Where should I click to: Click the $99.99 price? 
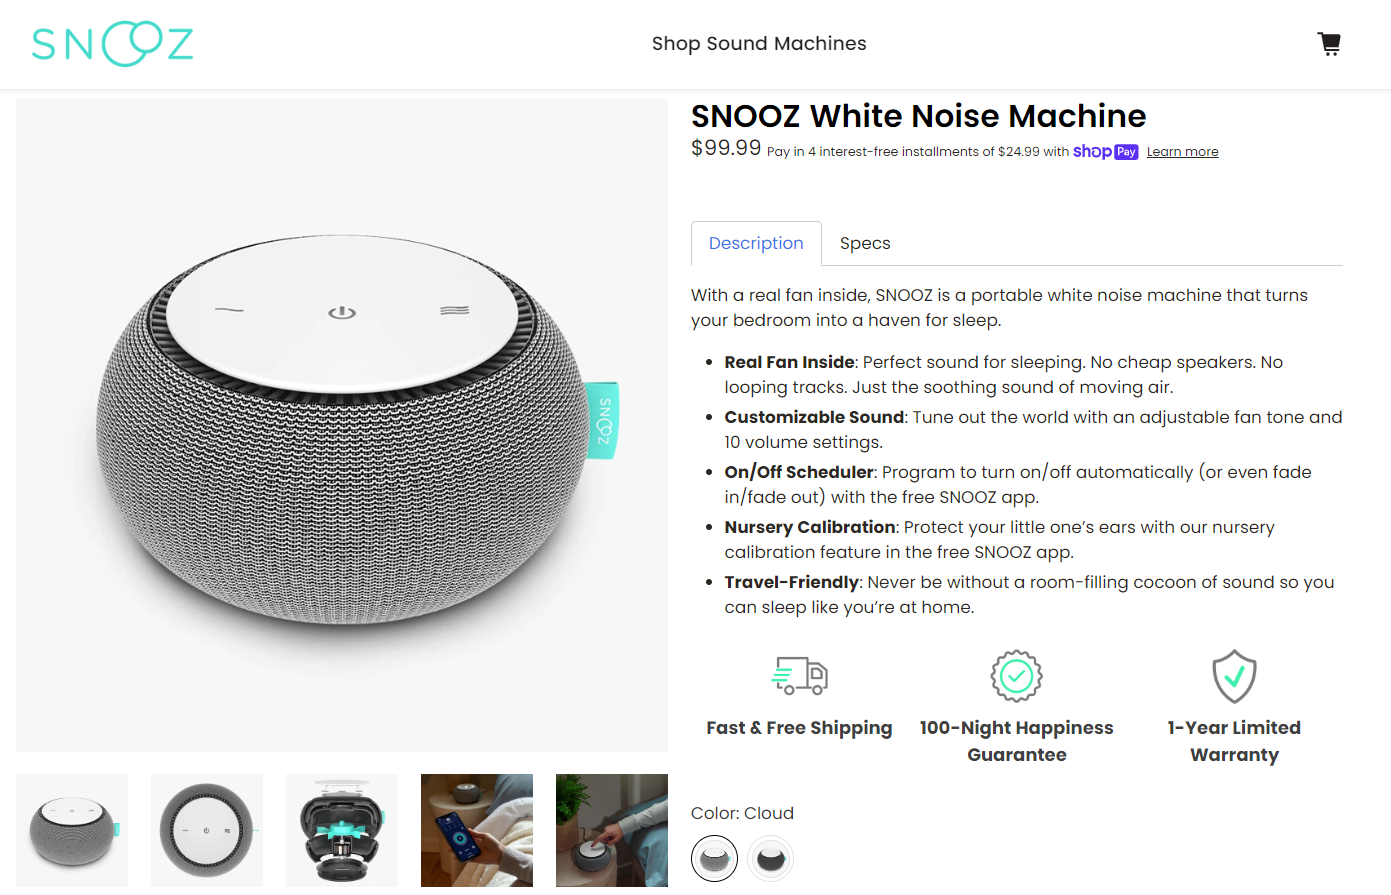point(726,148)
